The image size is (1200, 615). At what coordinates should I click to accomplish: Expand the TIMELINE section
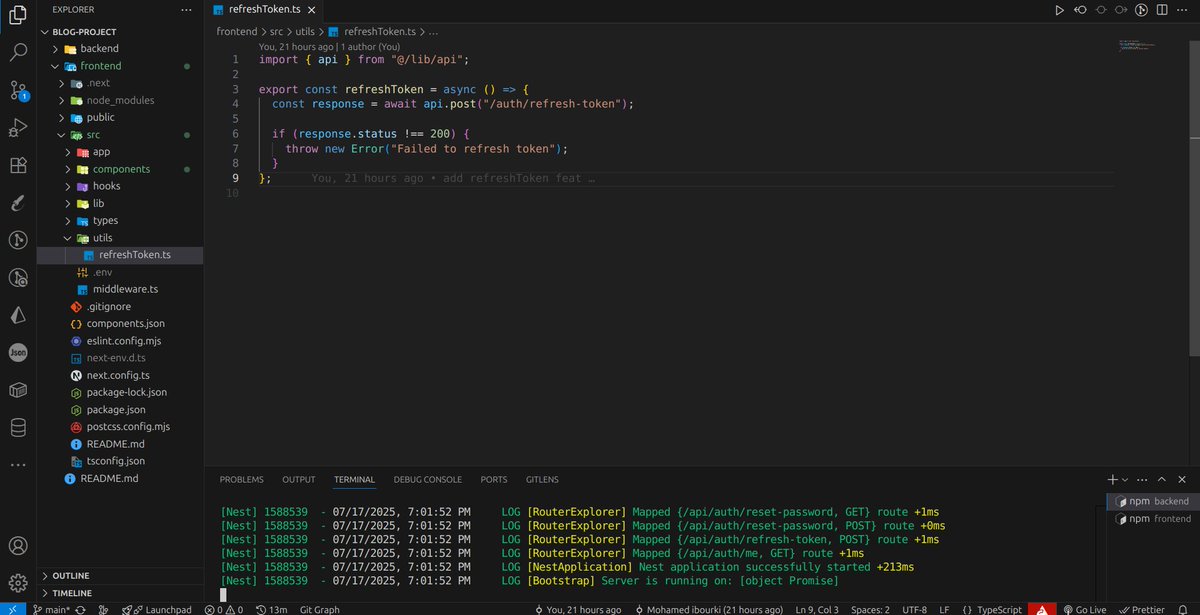click(x=120, y=593)
